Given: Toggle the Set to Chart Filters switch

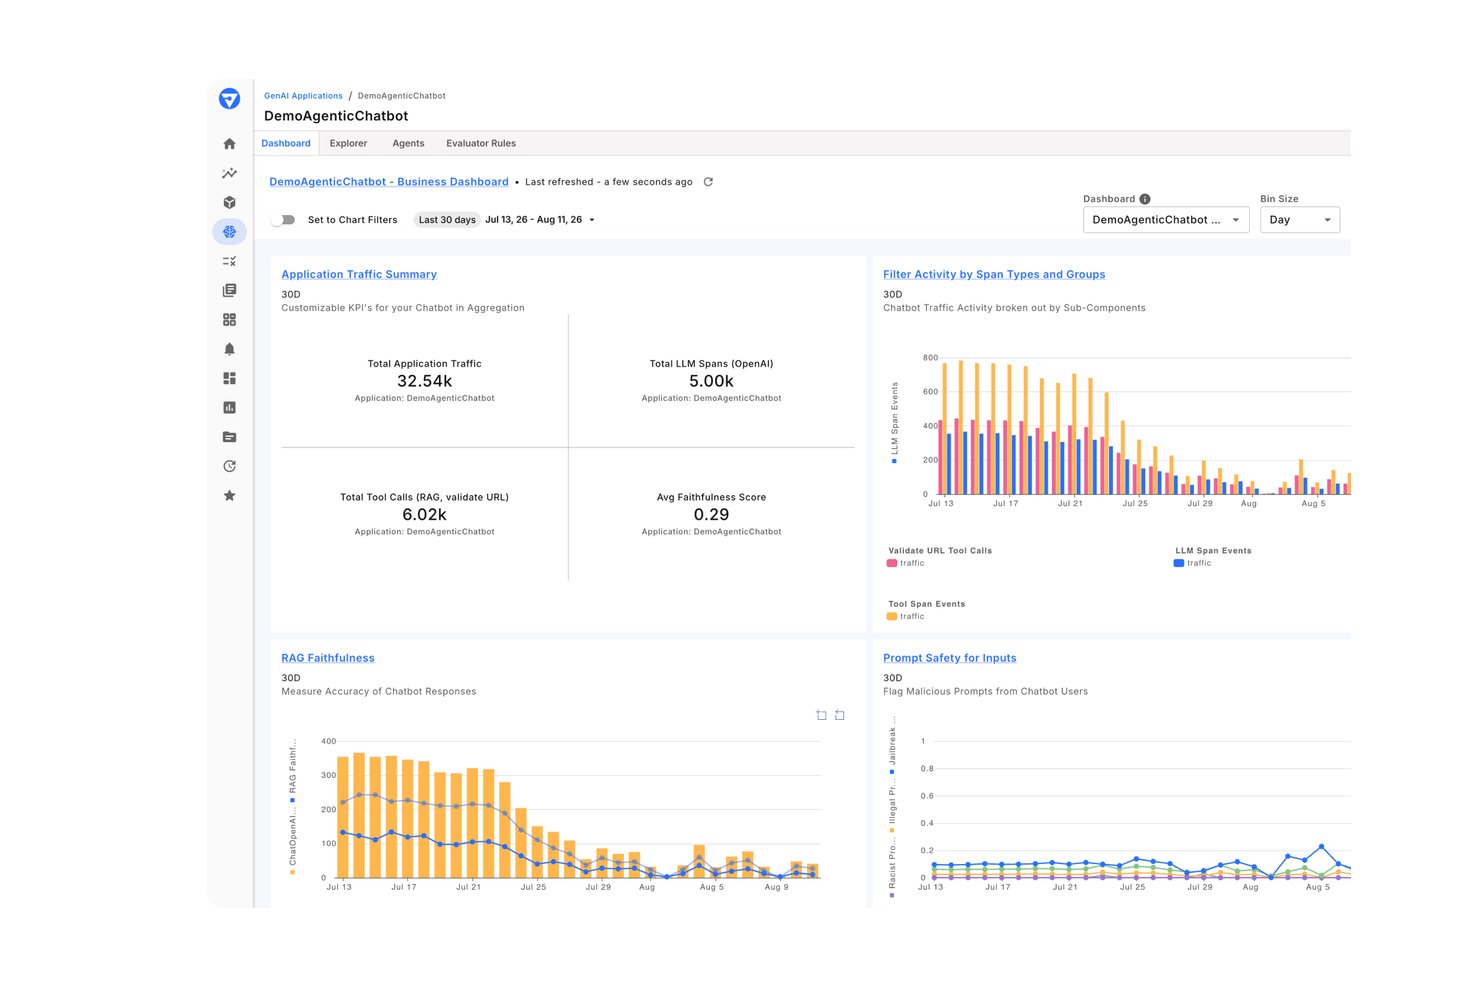Looking at the screenshot, I should [284, 220].
